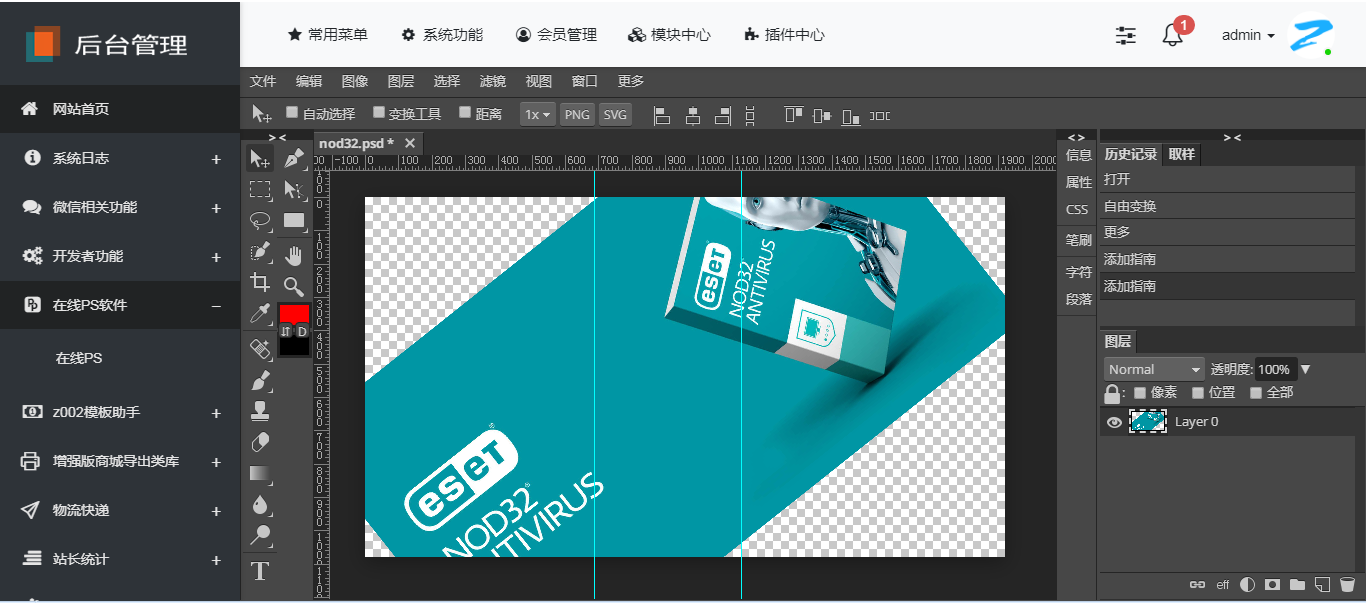
Task: Enable the 自动选择 checkbox
Action: coord(292,113)
